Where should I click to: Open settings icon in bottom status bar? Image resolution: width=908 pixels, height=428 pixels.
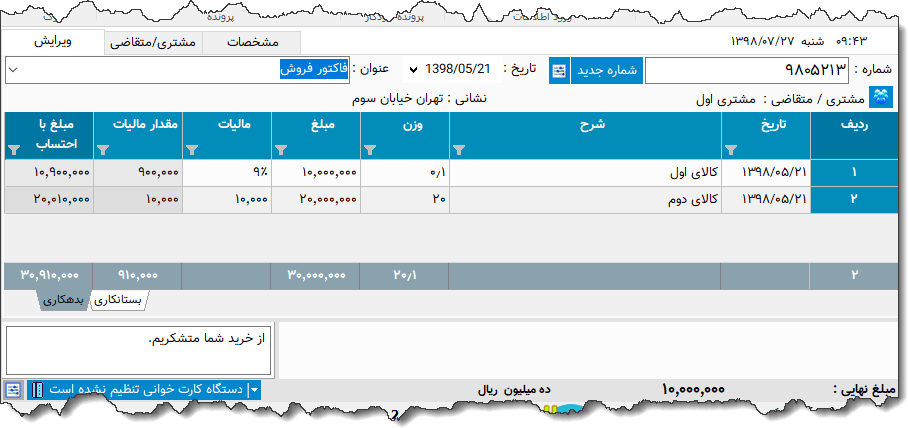tap(13, 390)
